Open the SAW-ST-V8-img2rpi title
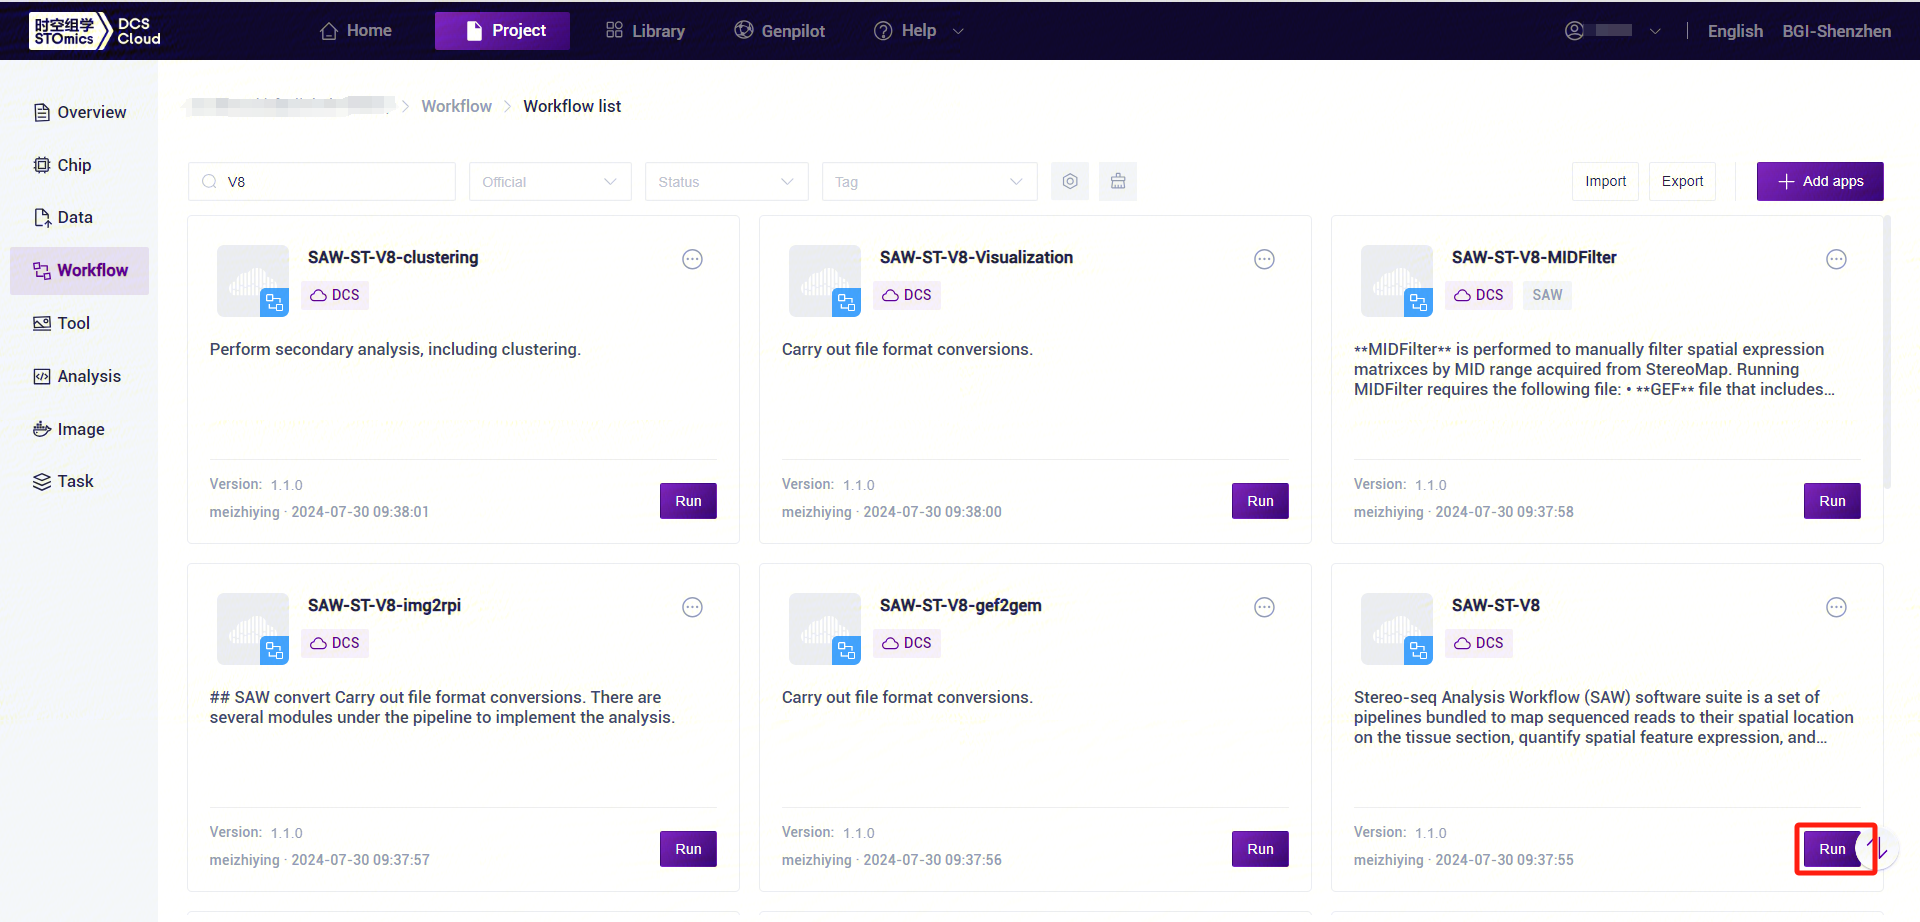Screen dimensions: 1920x922 384,605
